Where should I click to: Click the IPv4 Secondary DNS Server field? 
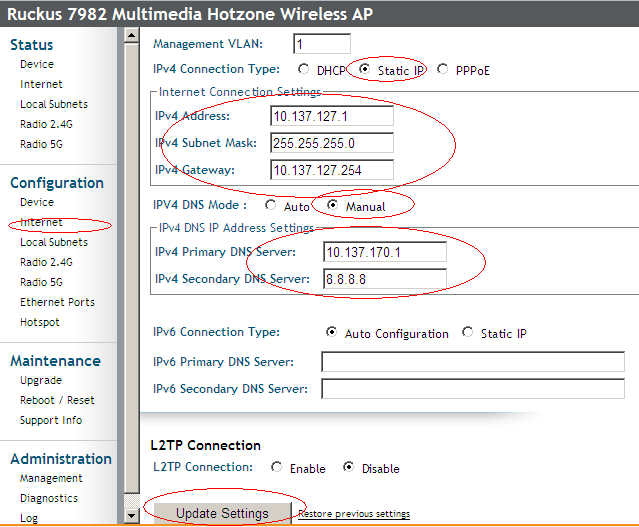(x=385, y=279)
